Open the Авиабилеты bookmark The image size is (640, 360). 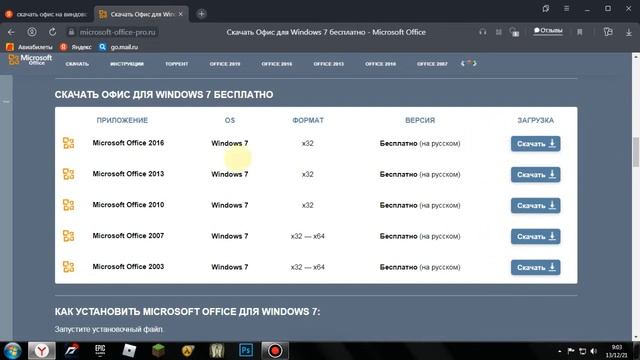tap(29, 47)
